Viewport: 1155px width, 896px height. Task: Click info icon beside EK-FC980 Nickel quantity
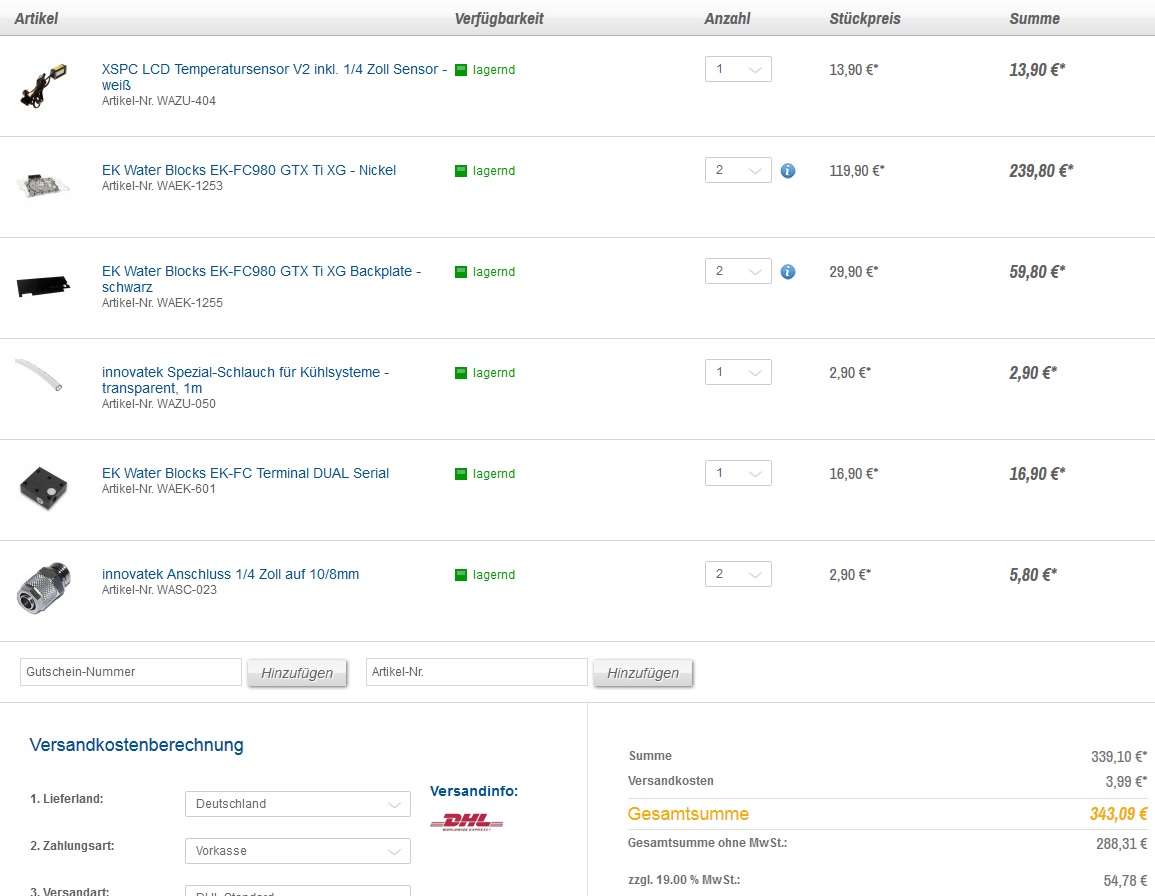coord(787,171)
